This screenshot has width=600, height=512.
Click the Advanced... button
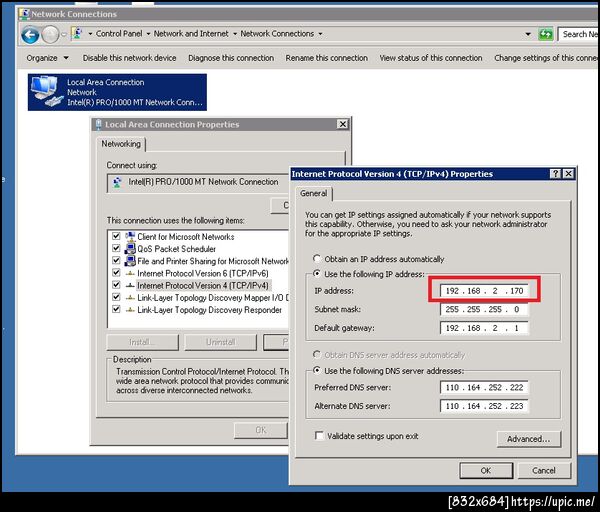[529, 439]
